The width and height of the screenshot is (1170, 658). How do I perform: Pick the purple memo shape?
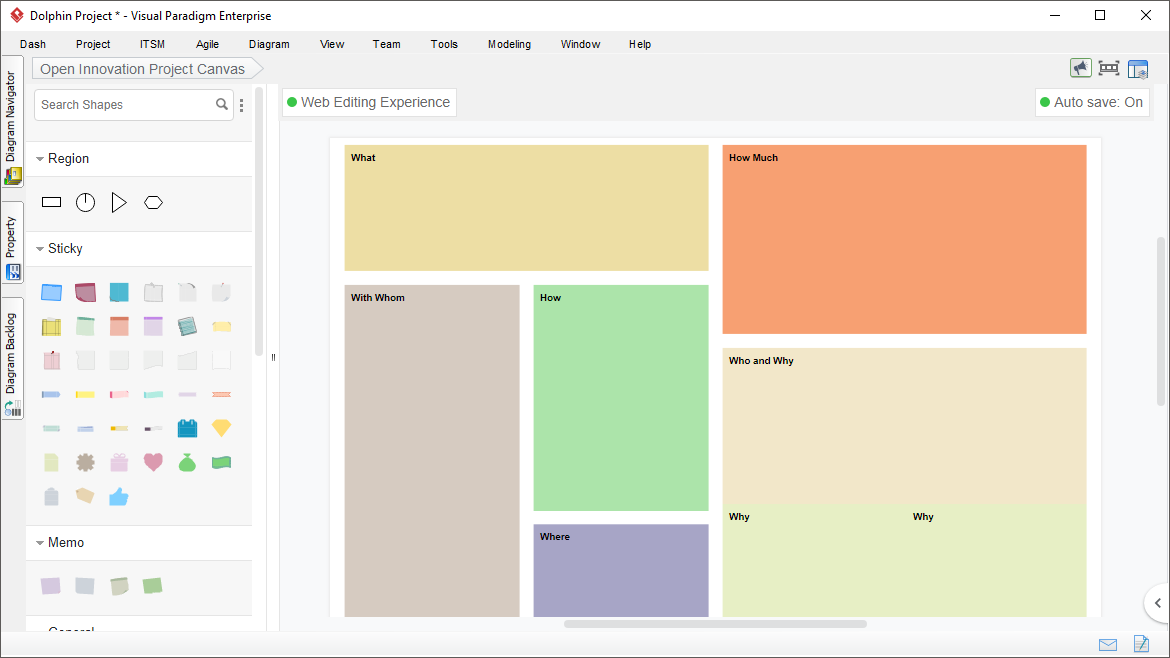(51, 586)
